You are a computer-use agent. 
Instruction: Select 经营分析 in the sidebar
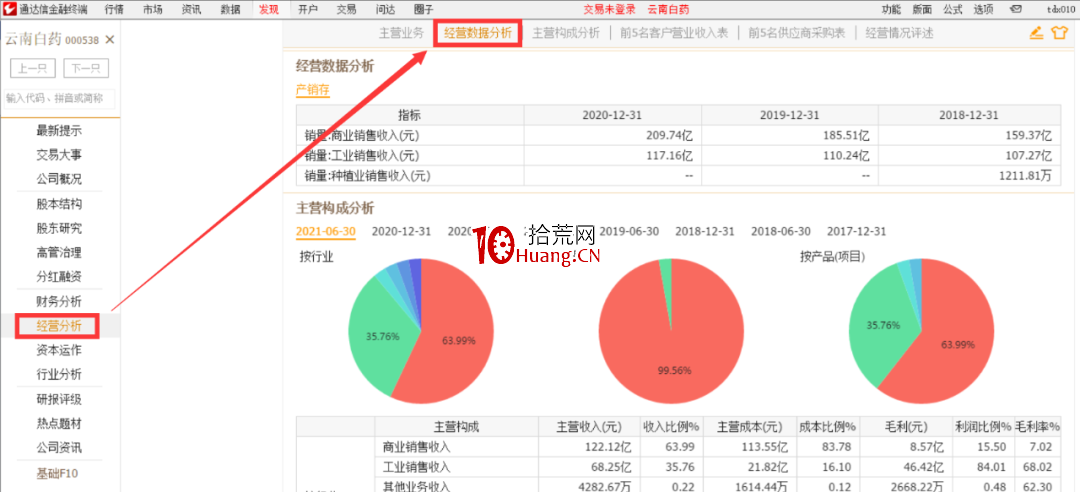[59, 326]
